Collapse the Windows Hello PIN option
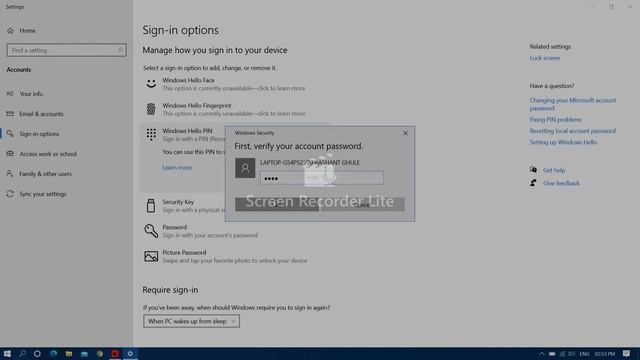This screenshot has width=640, height=360. pos(187,131)
